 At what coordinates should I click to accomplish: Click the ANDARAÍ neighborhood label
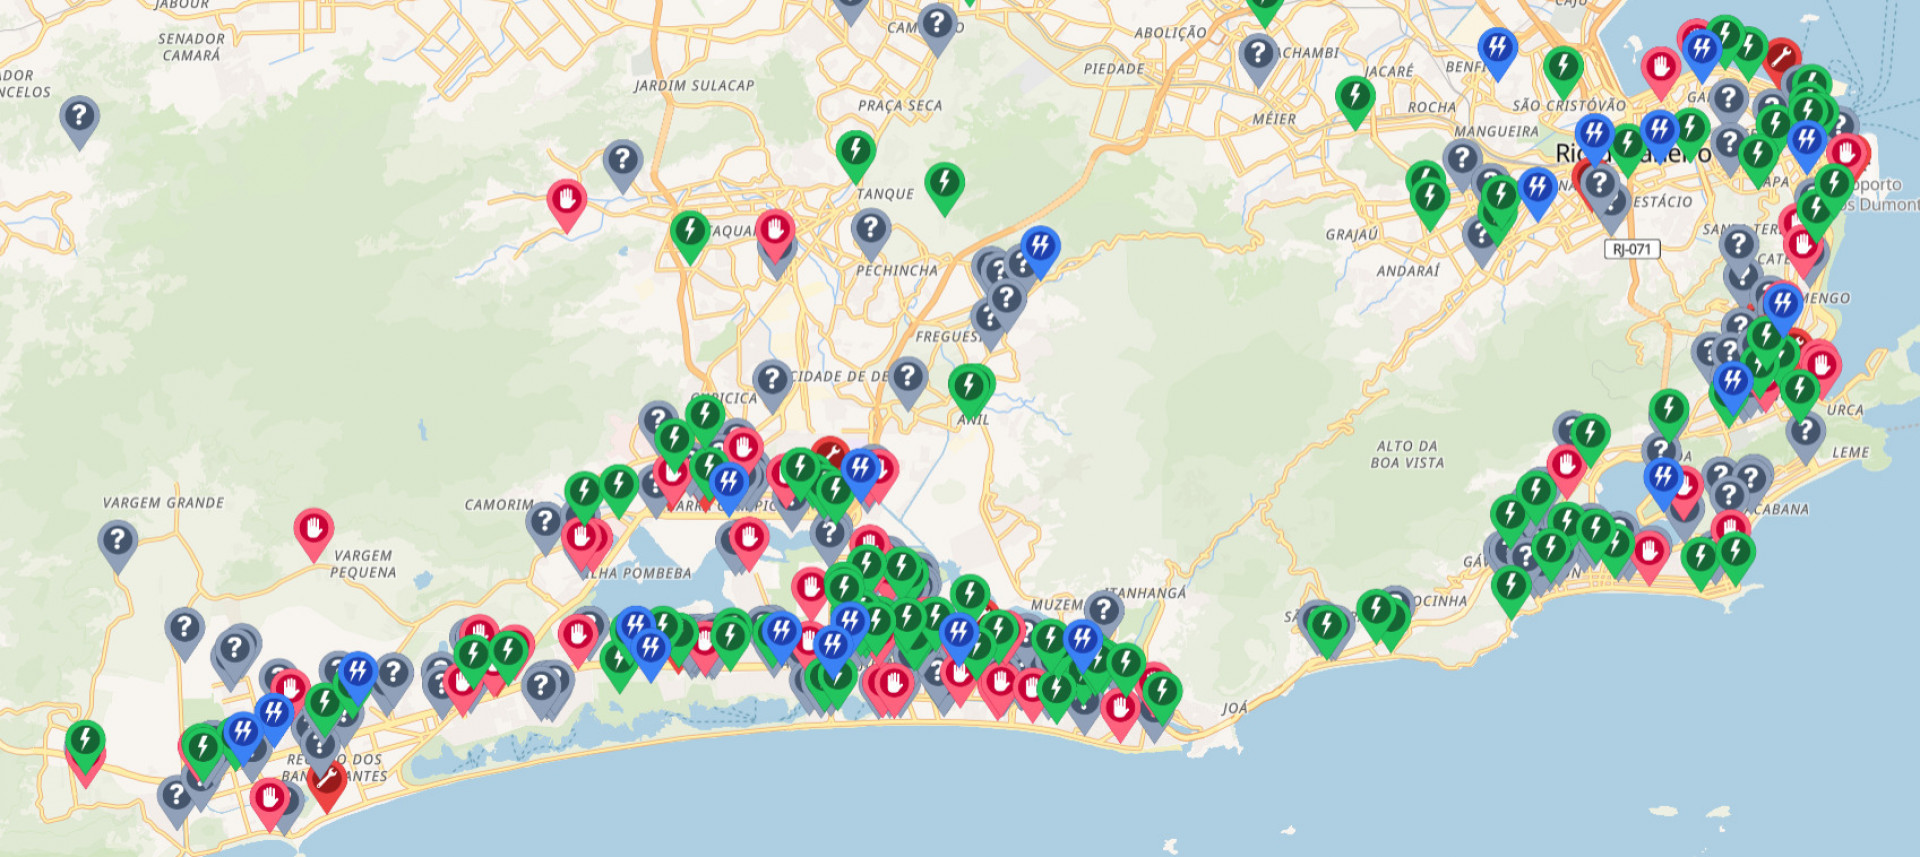click(x=1408, y=271)
